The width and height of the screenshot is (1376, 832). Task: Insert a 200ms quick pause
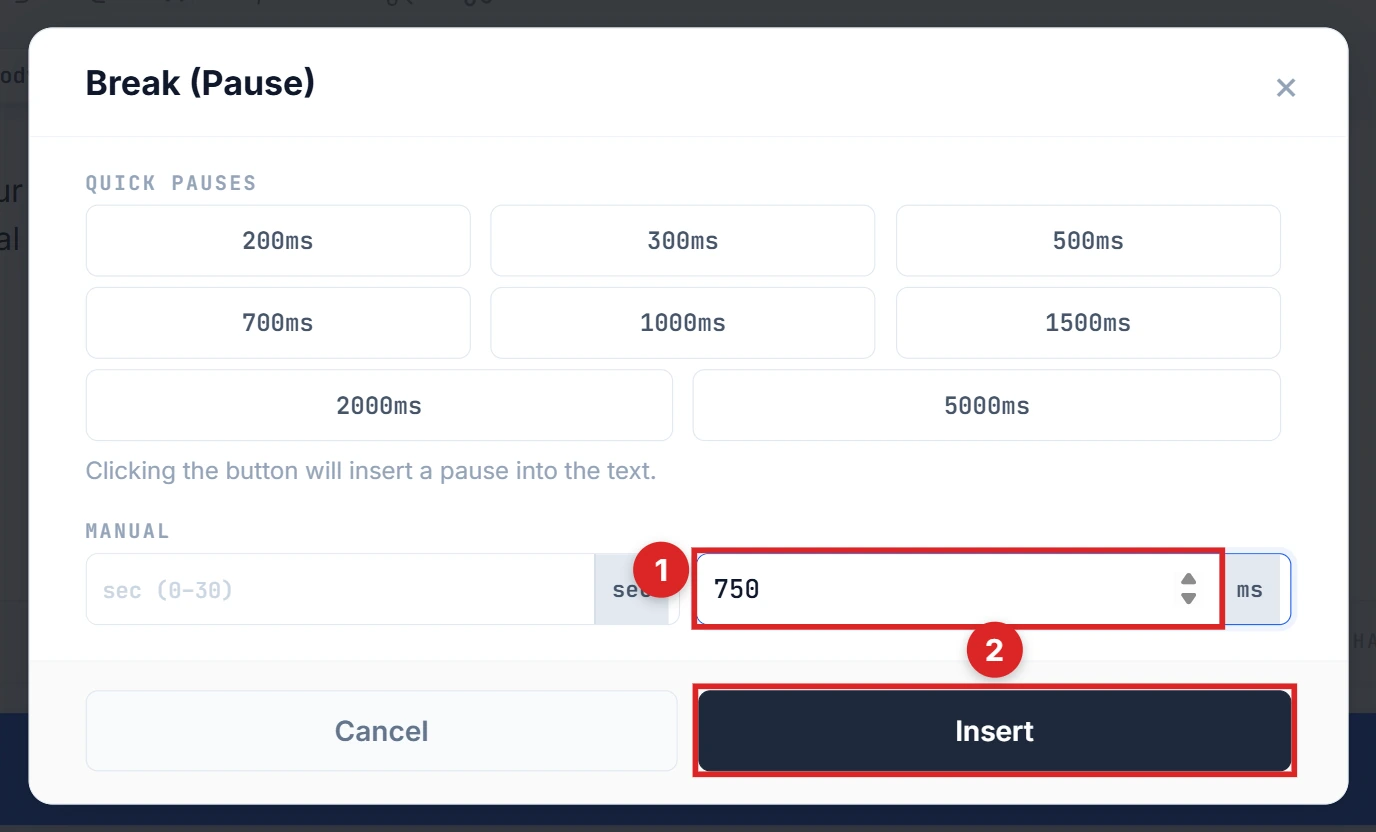(278, 240)
